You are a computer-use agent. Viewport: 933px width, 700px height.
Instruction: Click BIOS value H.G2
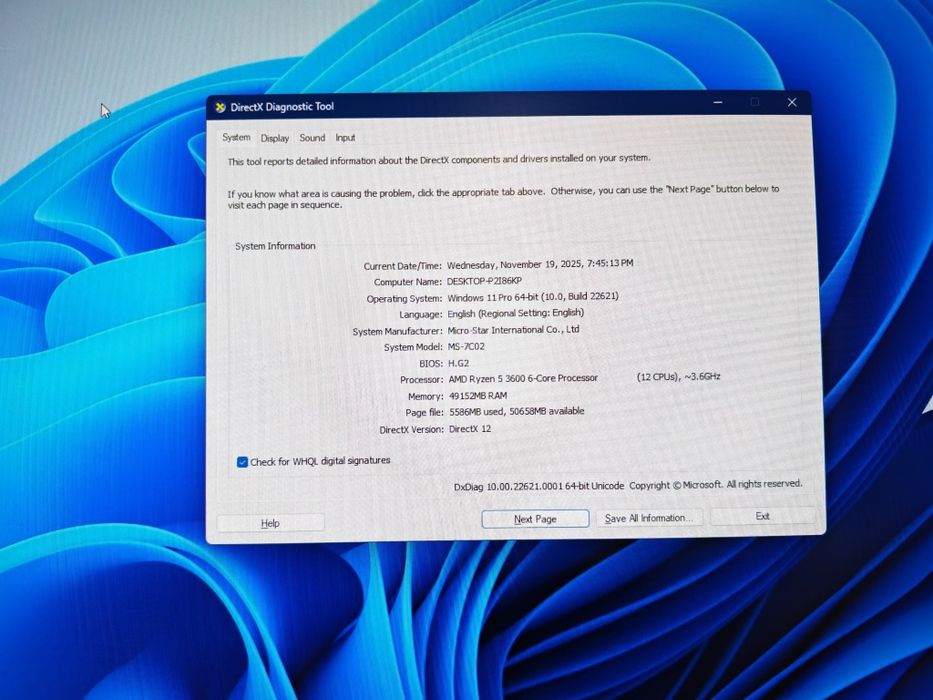pos(459,363)
